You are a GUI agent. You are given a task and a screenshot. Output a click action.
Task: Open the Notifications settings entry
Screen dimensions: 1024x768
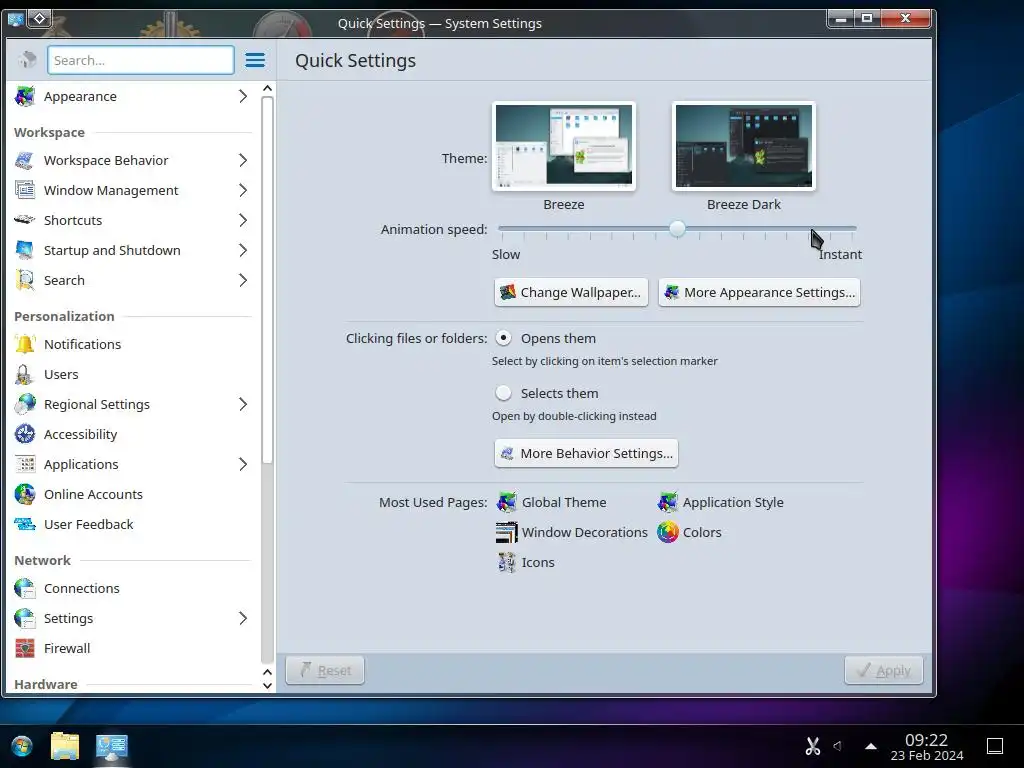131,344
